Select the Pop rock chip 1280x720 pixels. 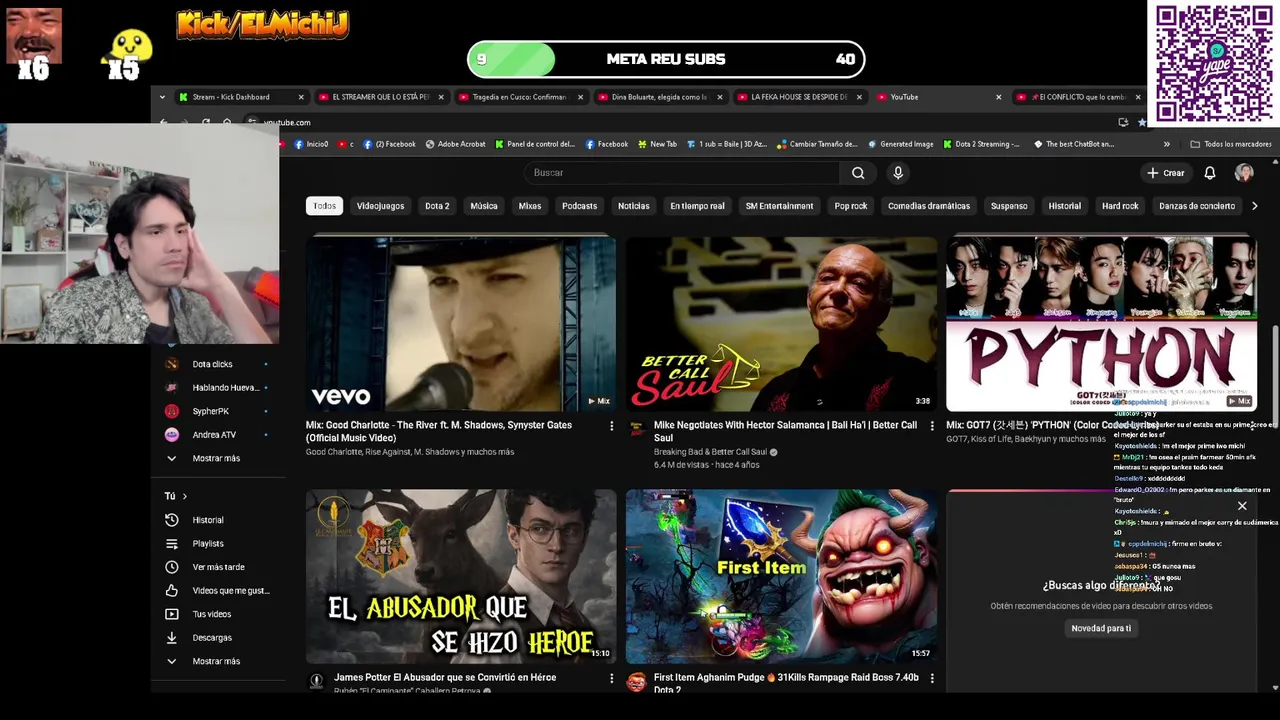pos(850,206)
